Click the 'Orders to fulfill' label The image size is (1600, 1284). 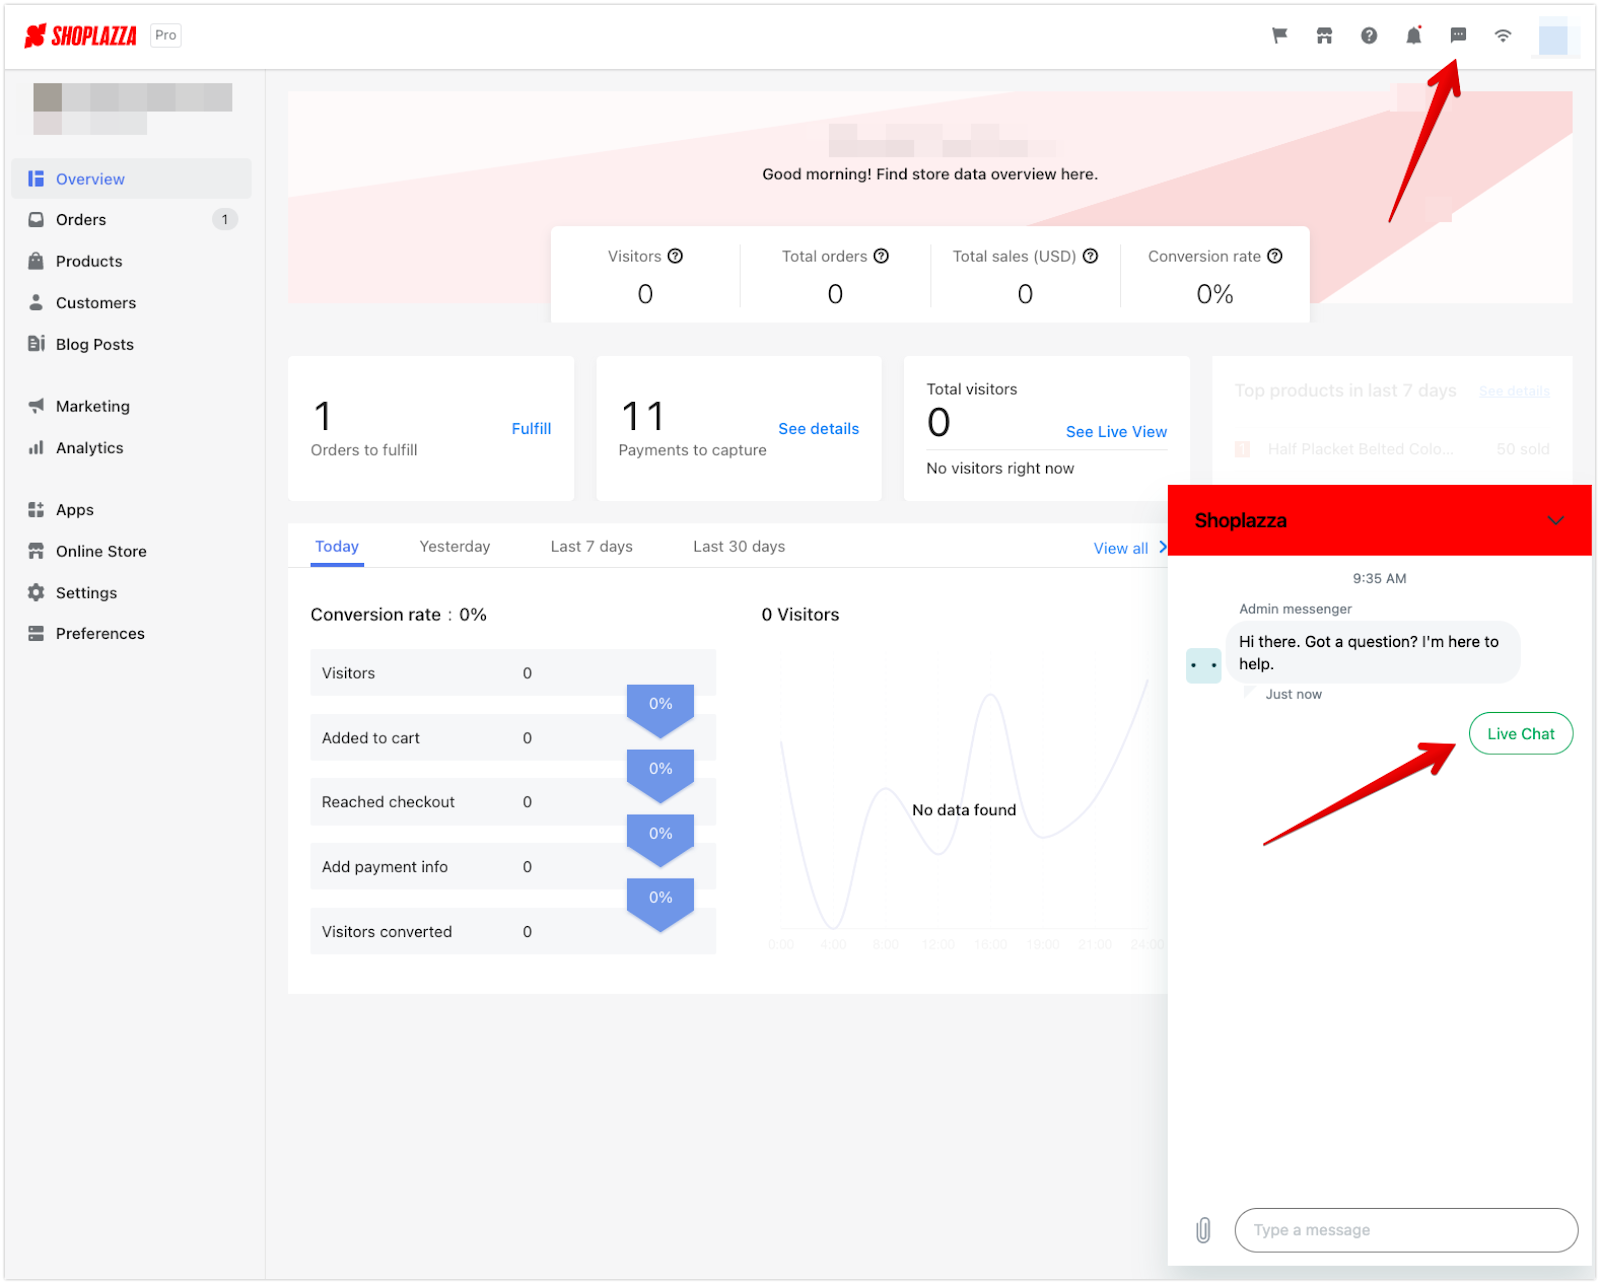pyautogui.click(x=364, y=451)
